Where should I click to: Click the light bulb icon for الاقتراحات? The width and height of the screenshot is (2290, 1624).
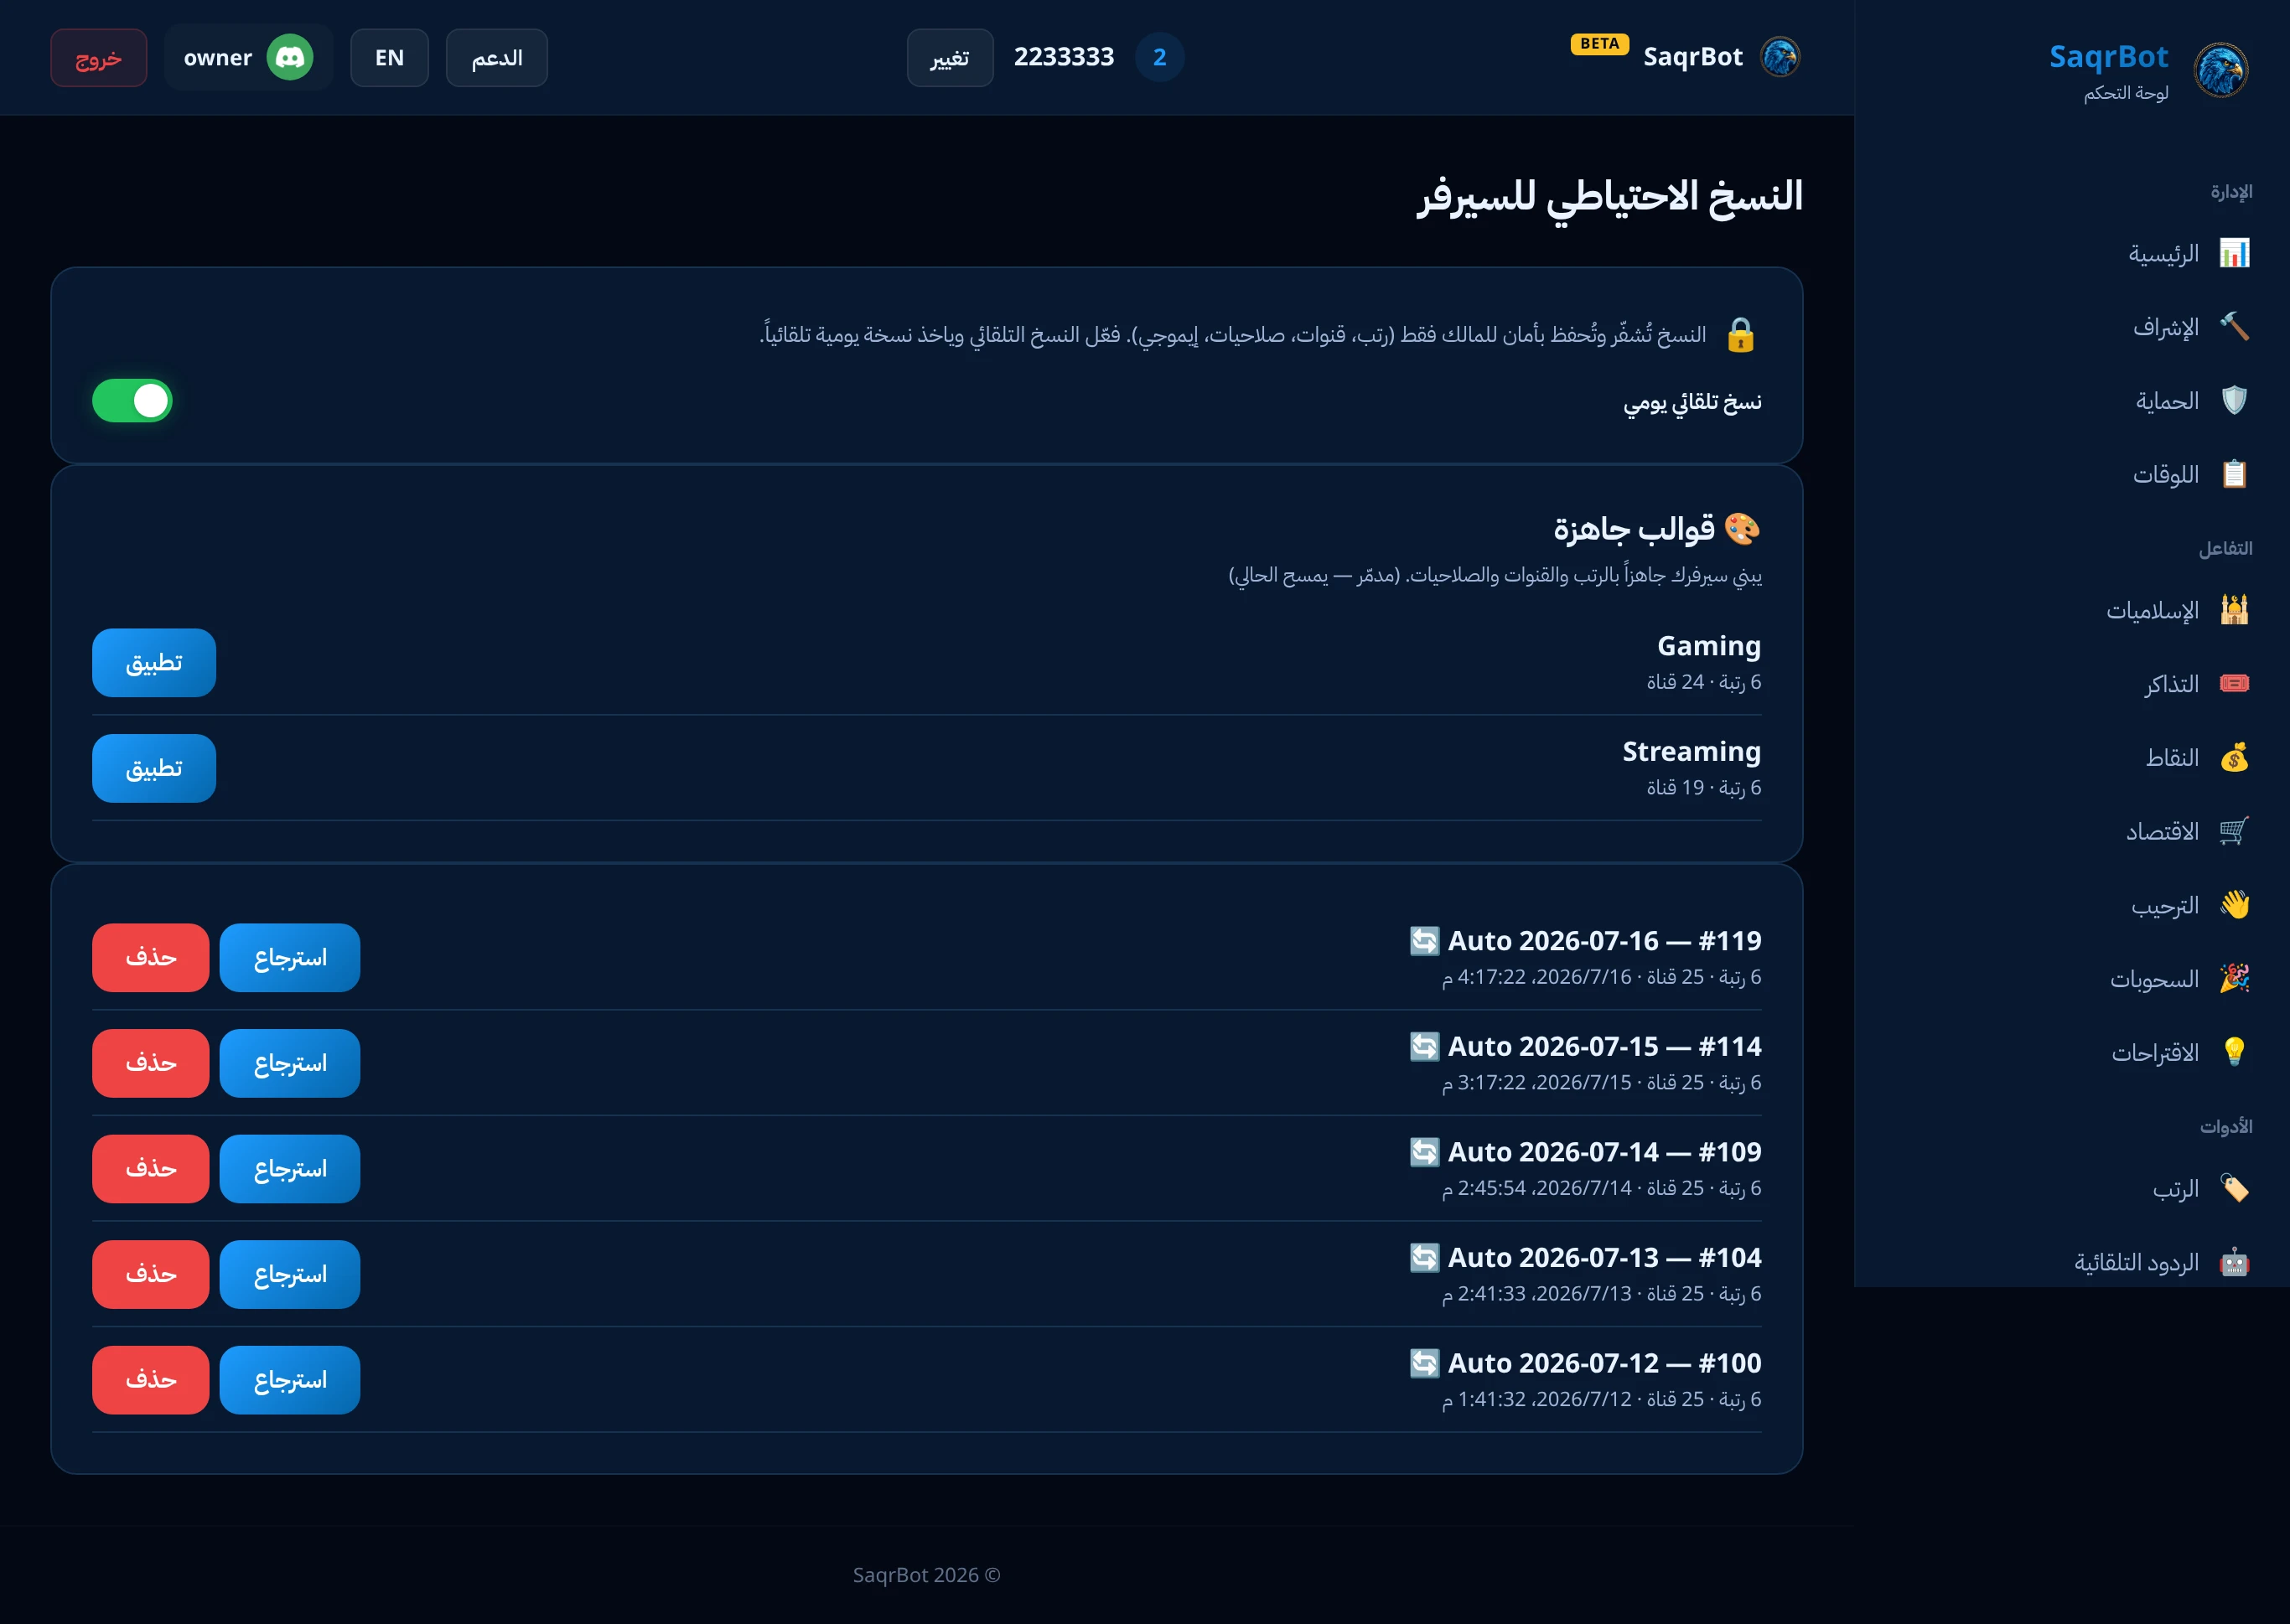pyautogui.click(x=2234, y=1051)
